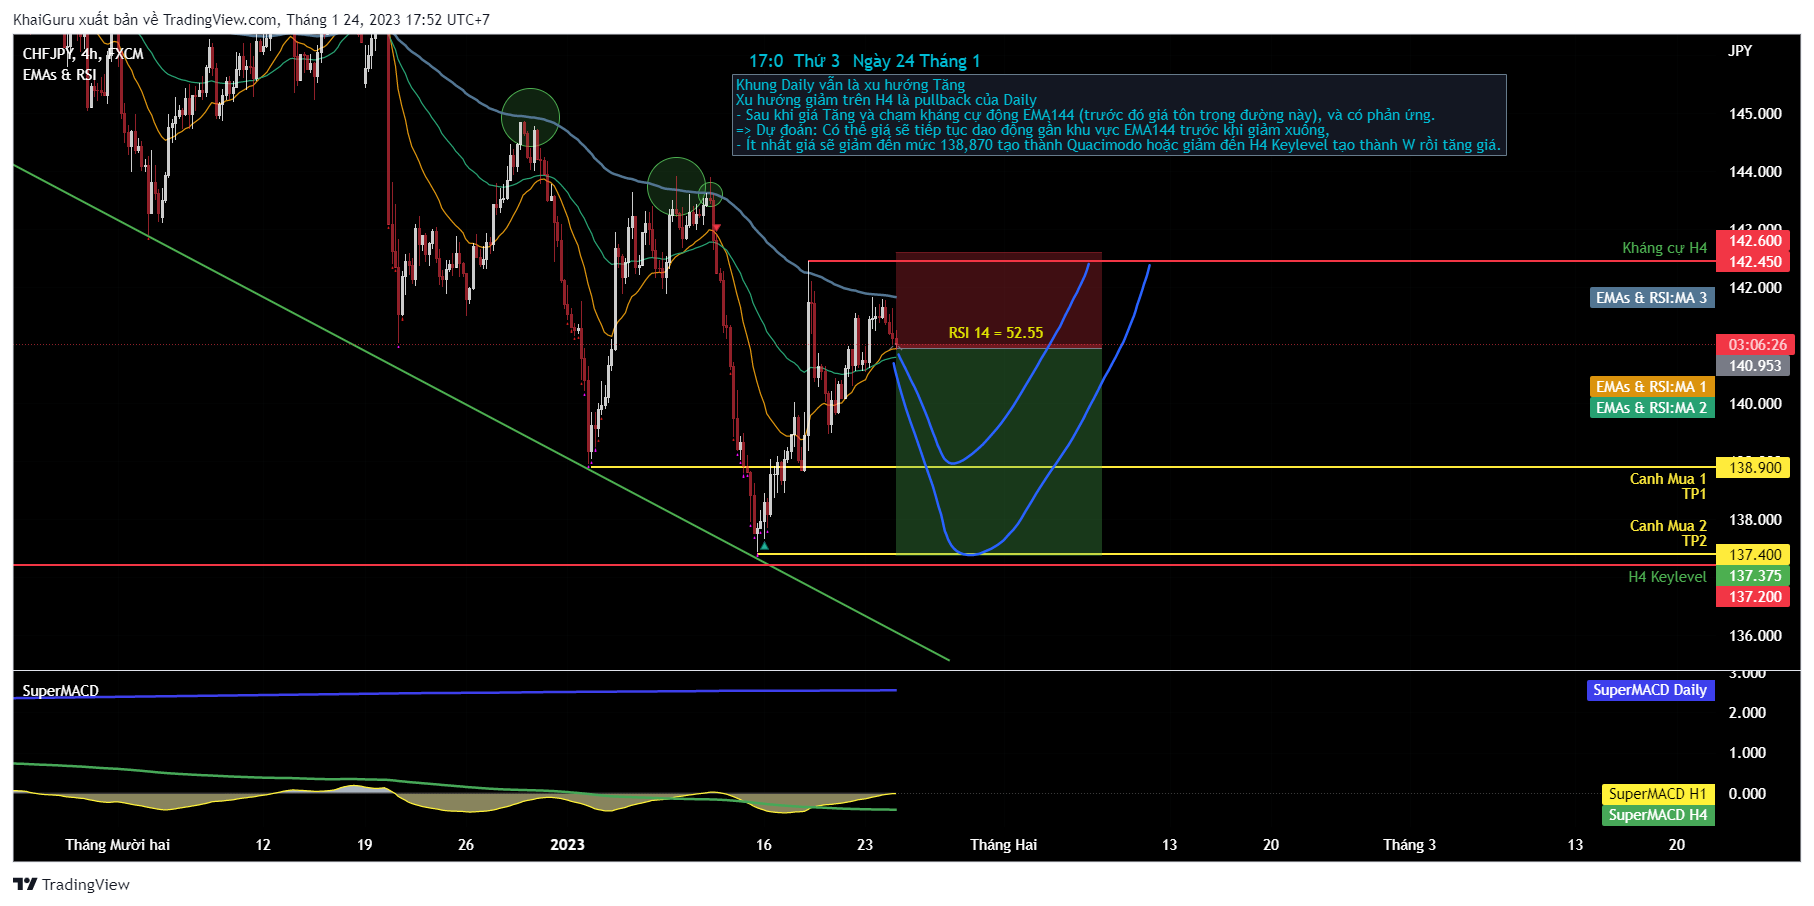
Task: Select the SuperMACD Daily blue label
Action: [1650, 690]
